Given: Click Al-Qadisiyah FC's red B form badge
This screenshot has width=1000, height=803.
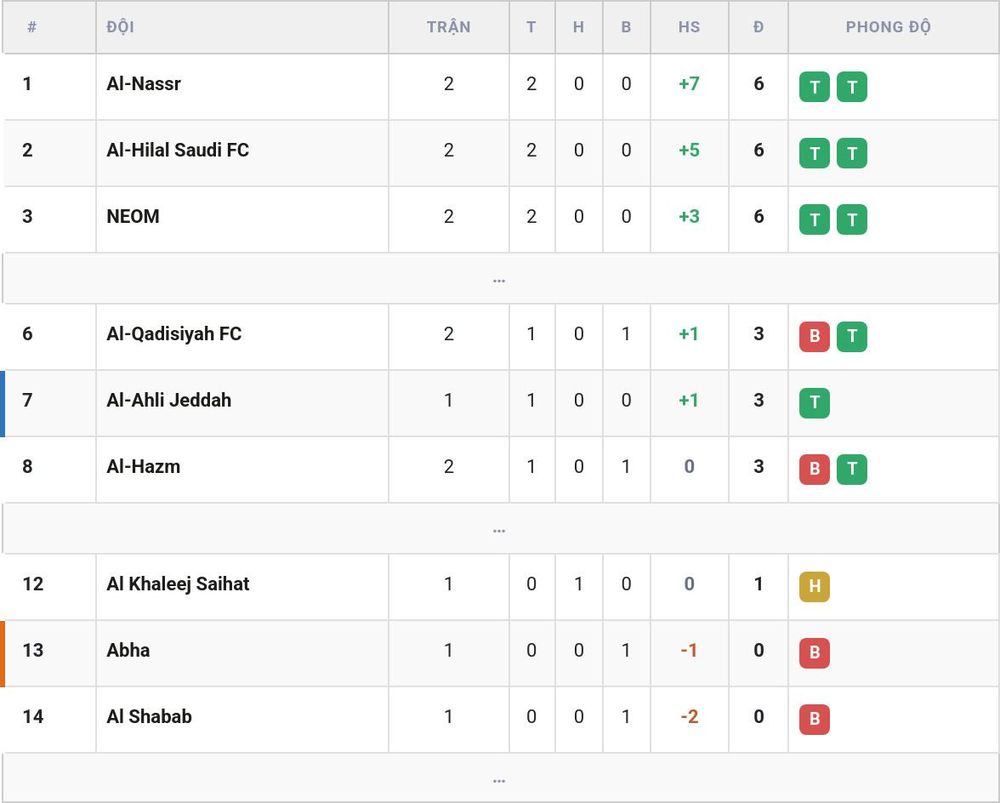Looking at the screenshot, I should coord(814,337).
